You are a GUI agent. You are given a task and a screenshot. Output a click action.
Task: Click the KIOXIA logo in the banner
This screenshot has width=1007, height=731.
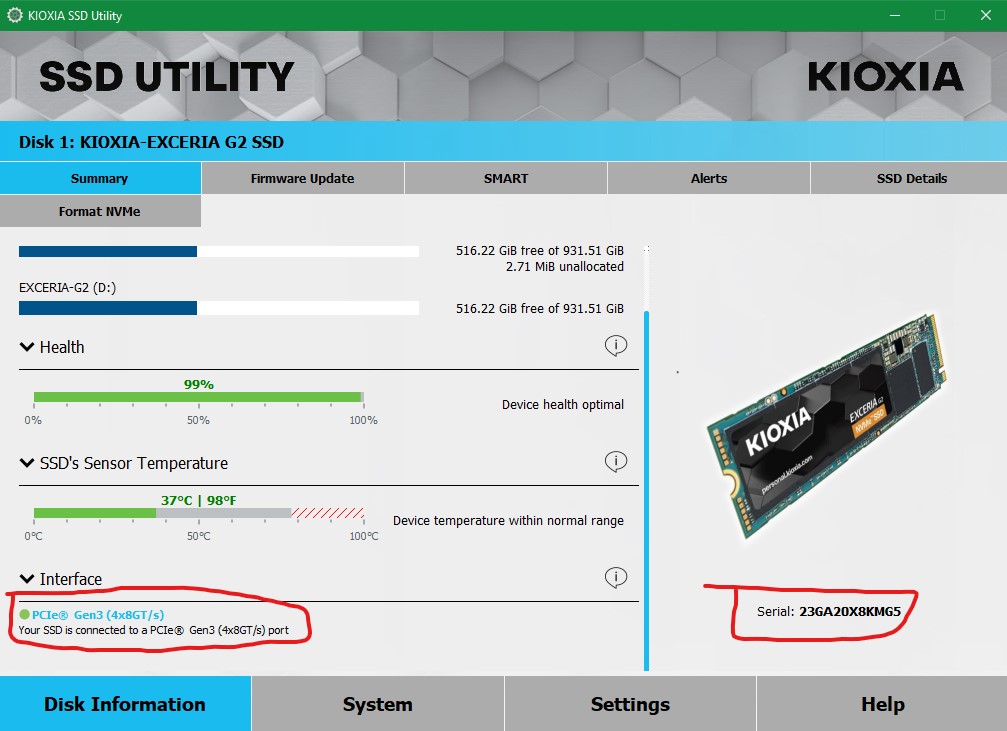(885, 76)
